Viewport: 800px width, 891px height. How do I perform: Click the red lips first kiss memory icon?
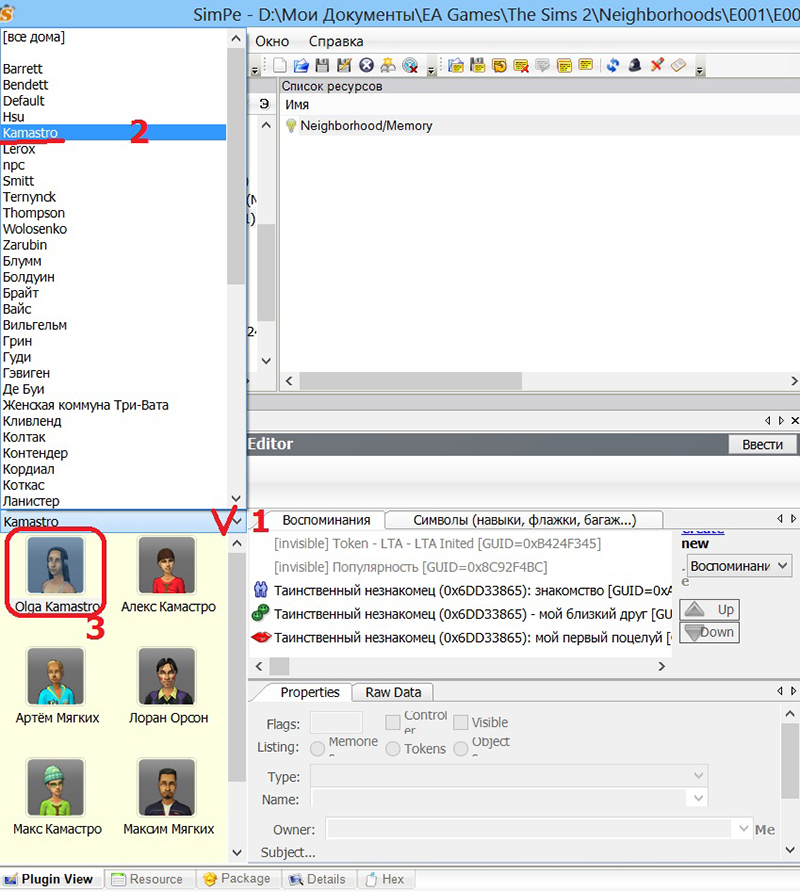261,638
